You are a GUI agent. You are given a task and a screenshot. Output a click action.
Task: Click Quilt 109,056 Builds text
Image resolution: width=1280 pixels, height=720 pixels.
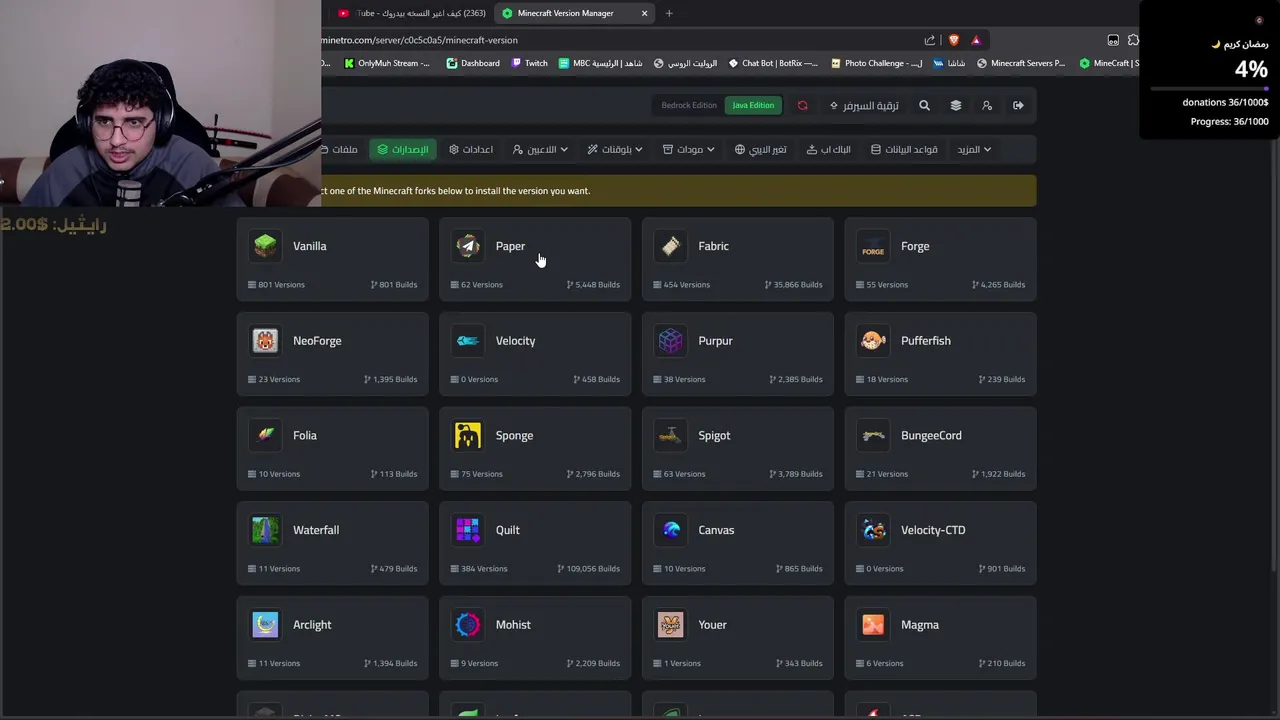pos(592,569)
